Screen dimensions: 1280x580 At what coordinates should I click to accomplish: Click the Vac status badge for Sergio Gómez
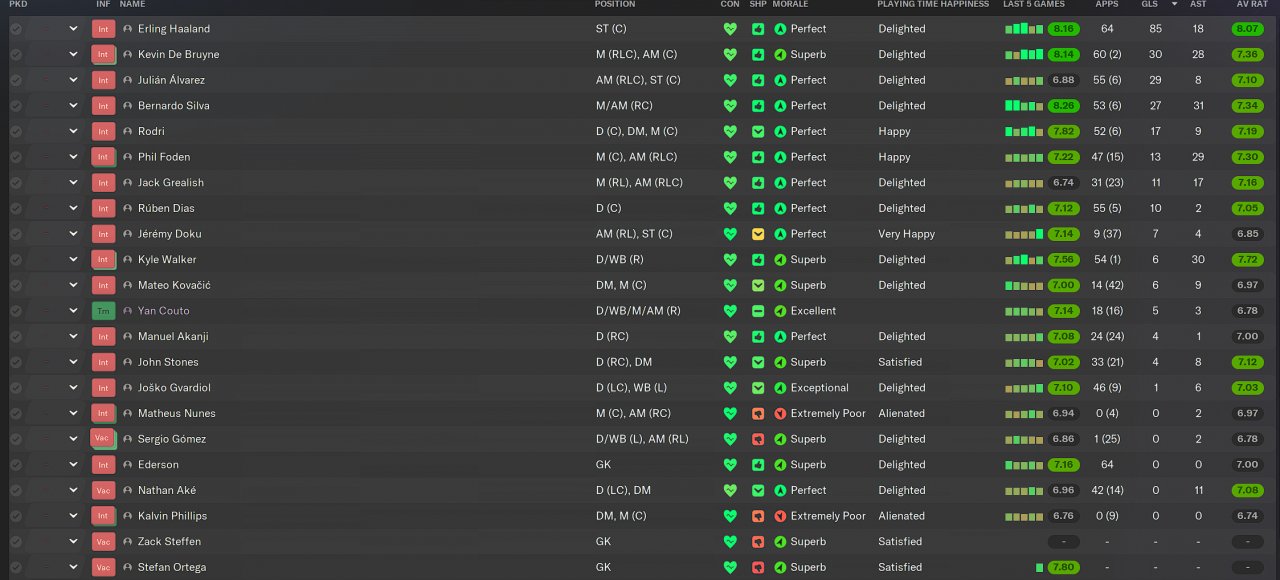(x=103, y=439)
